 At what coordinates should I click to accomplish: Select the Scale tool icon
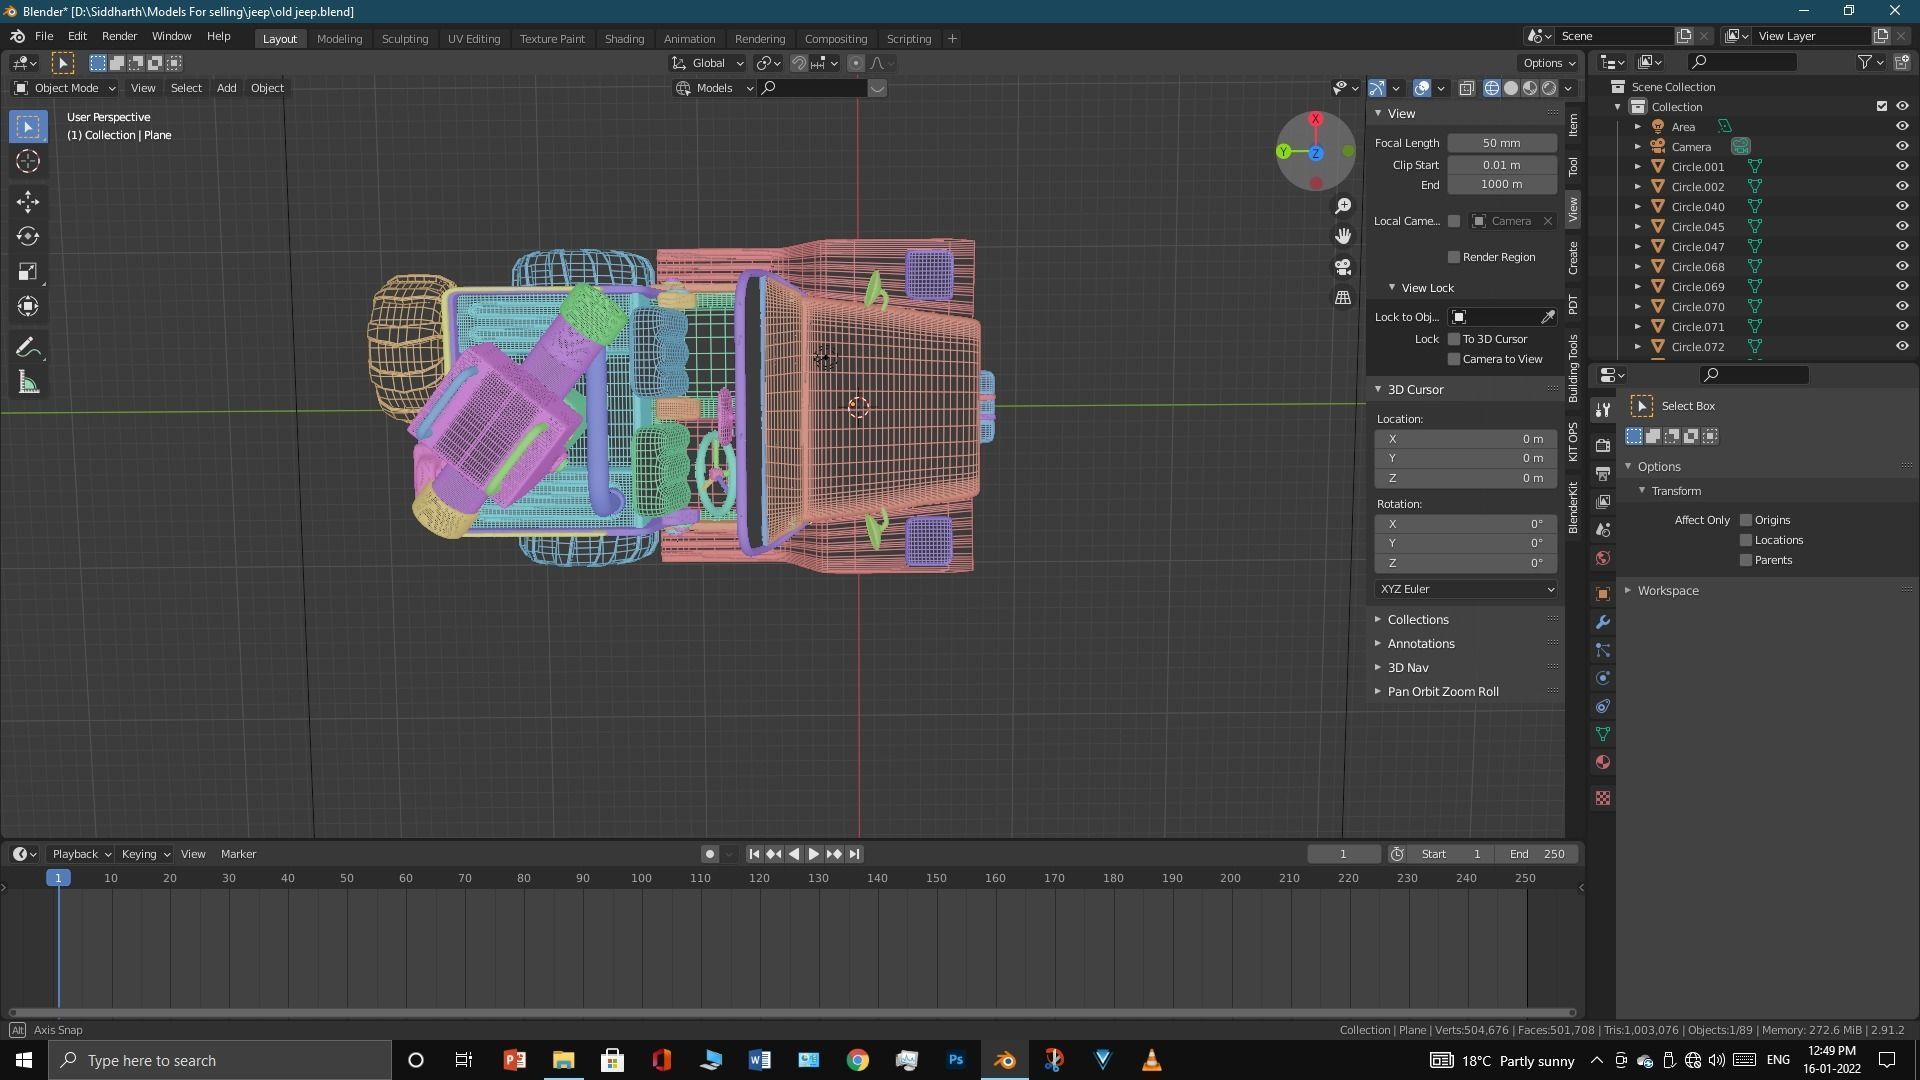[28, 272]
